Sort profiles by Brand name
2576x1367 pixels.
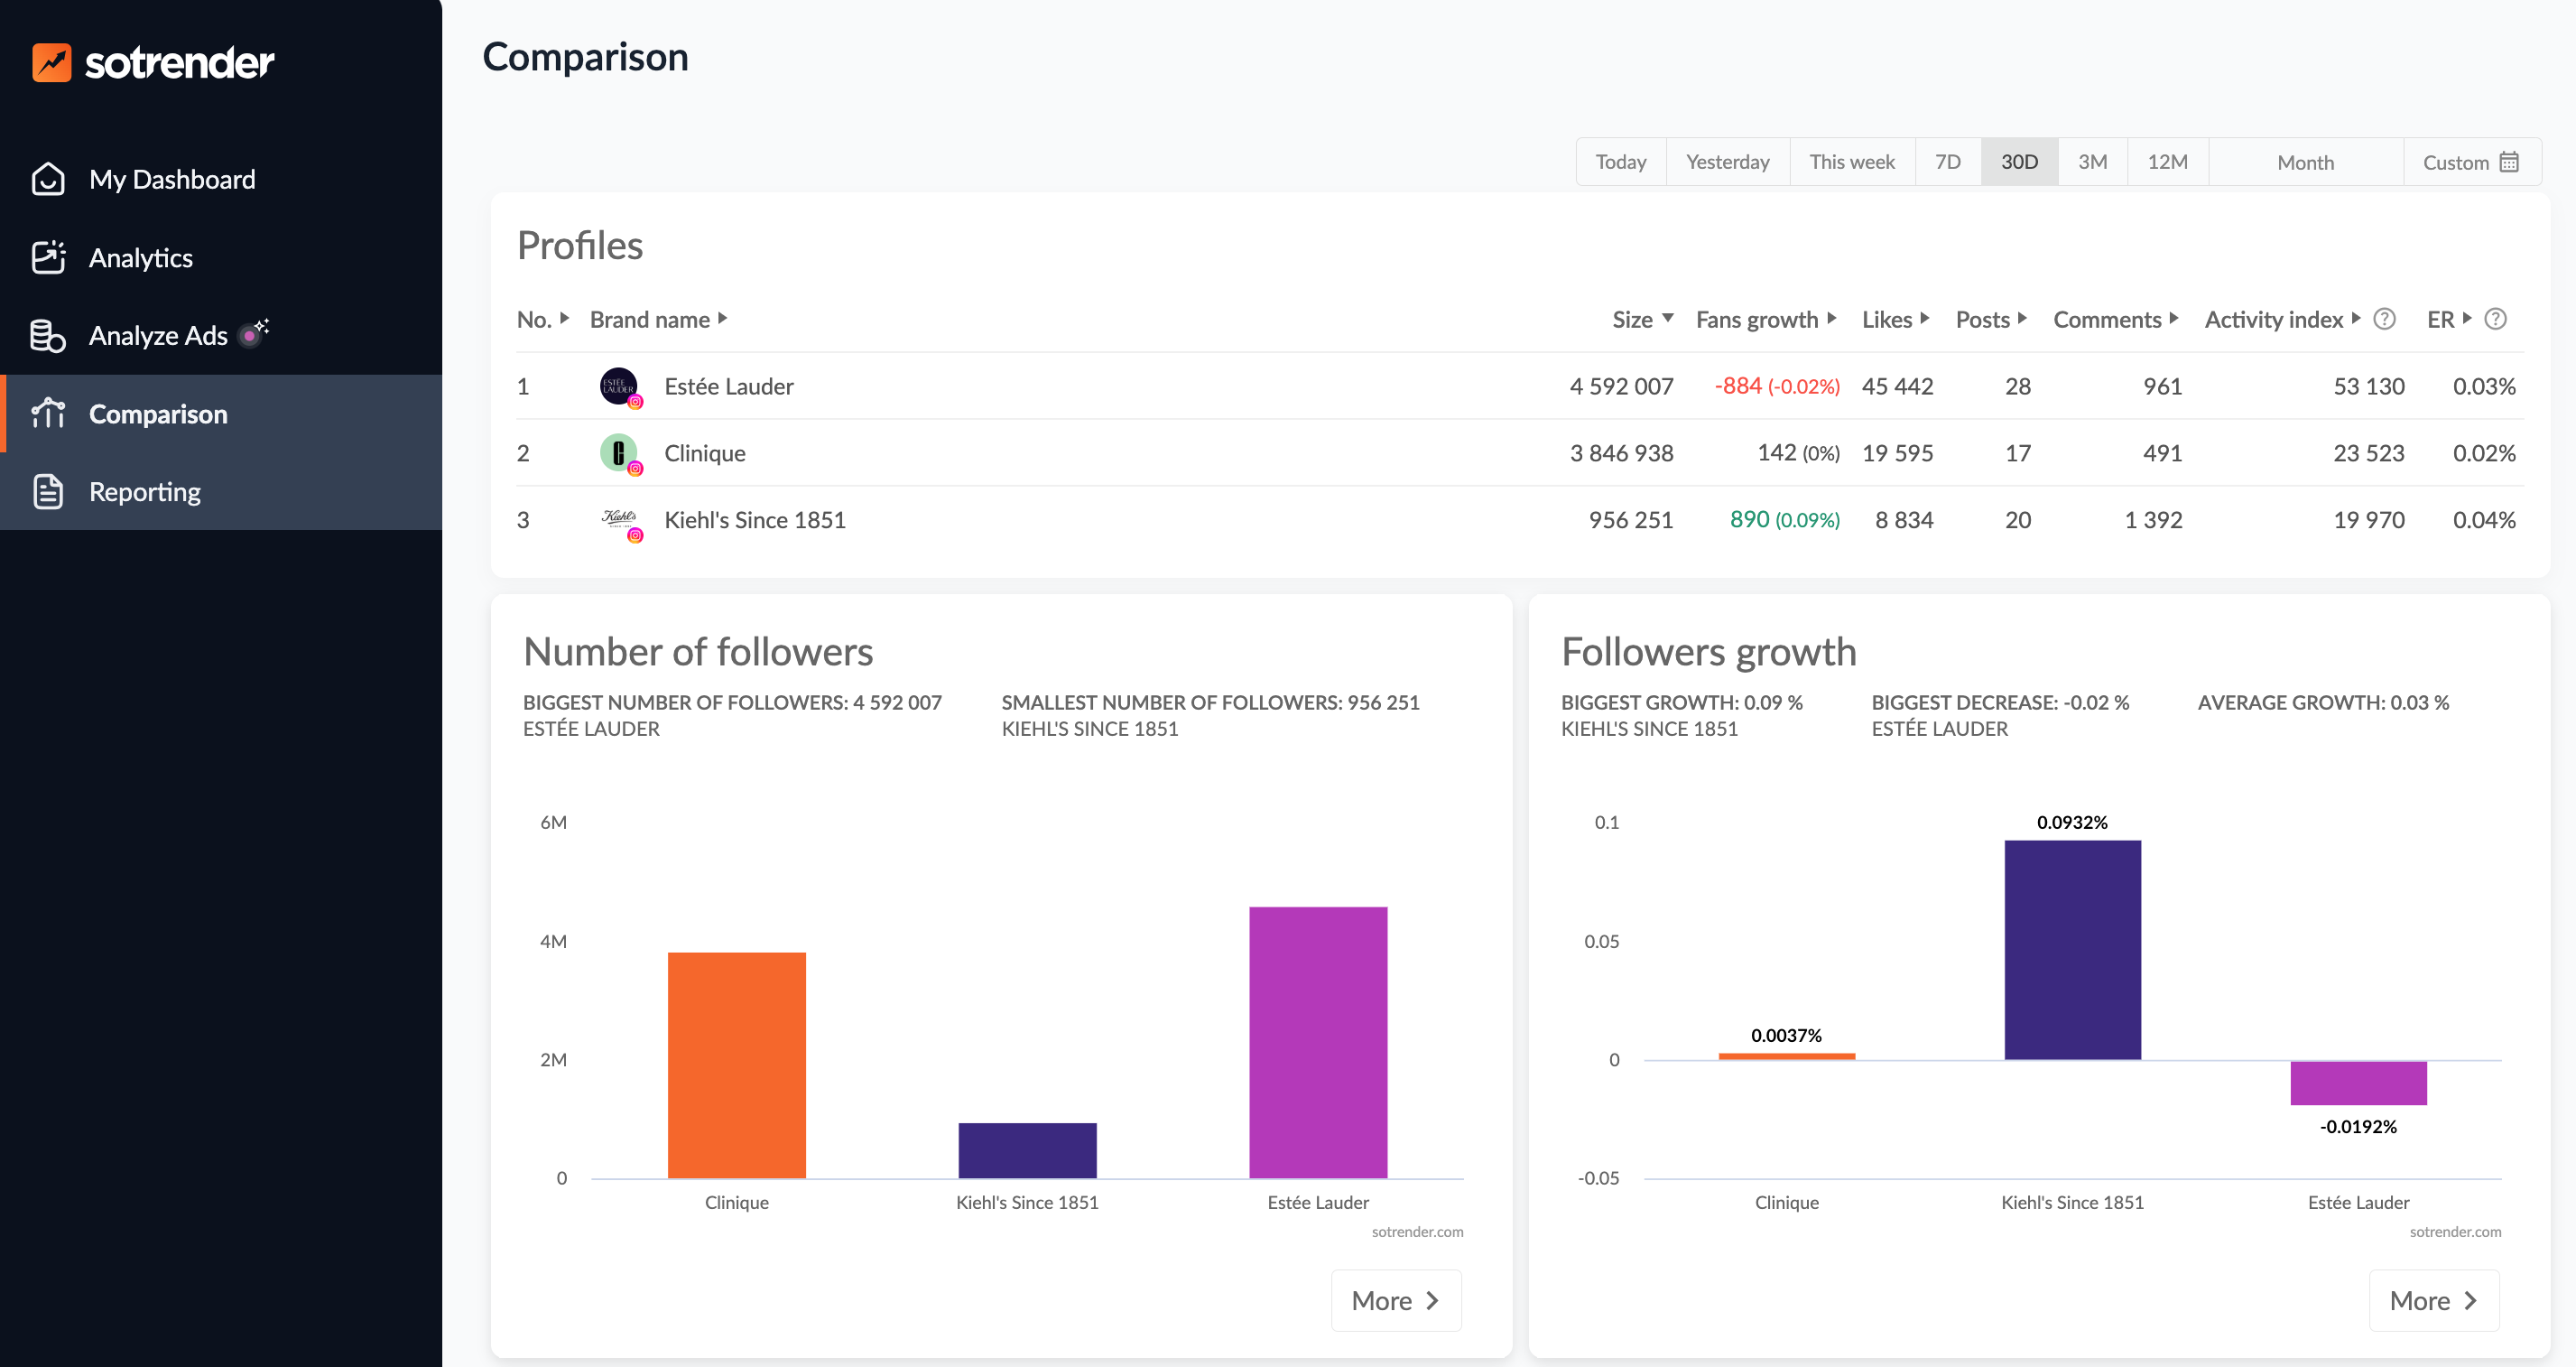pos(657,319)
